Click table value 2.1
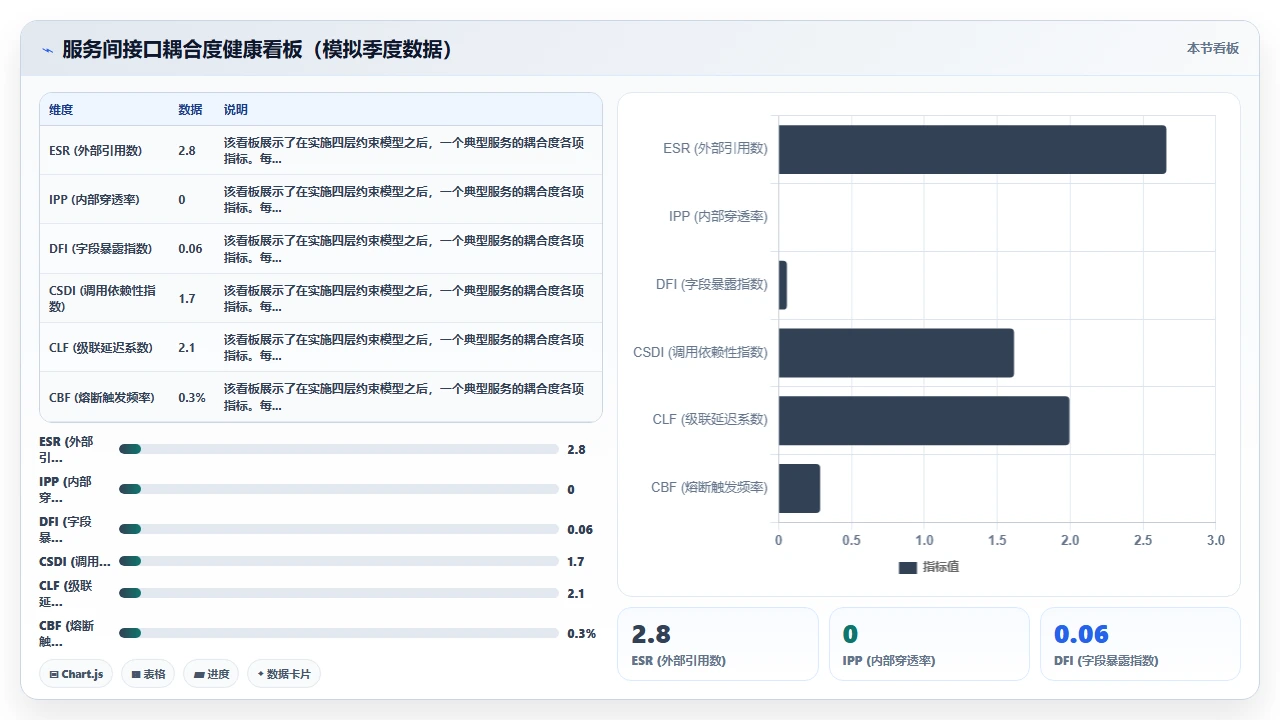 click(x=187, y=347)
